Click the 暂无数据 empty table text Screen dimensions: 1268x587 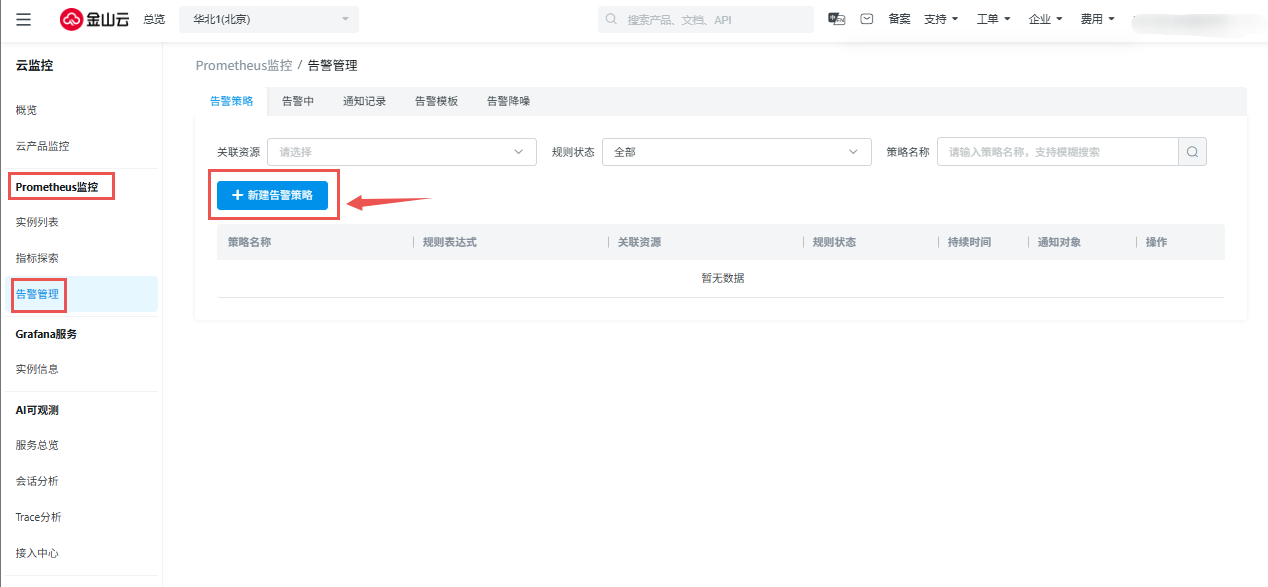[722, 278]
